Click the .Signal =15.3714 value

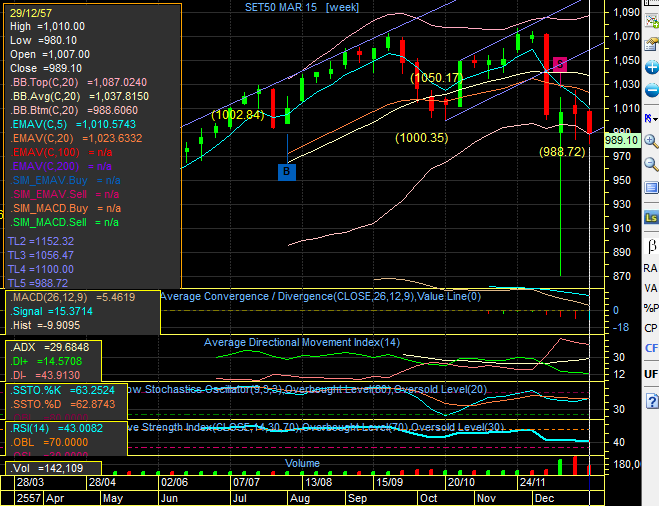[51, 311]
